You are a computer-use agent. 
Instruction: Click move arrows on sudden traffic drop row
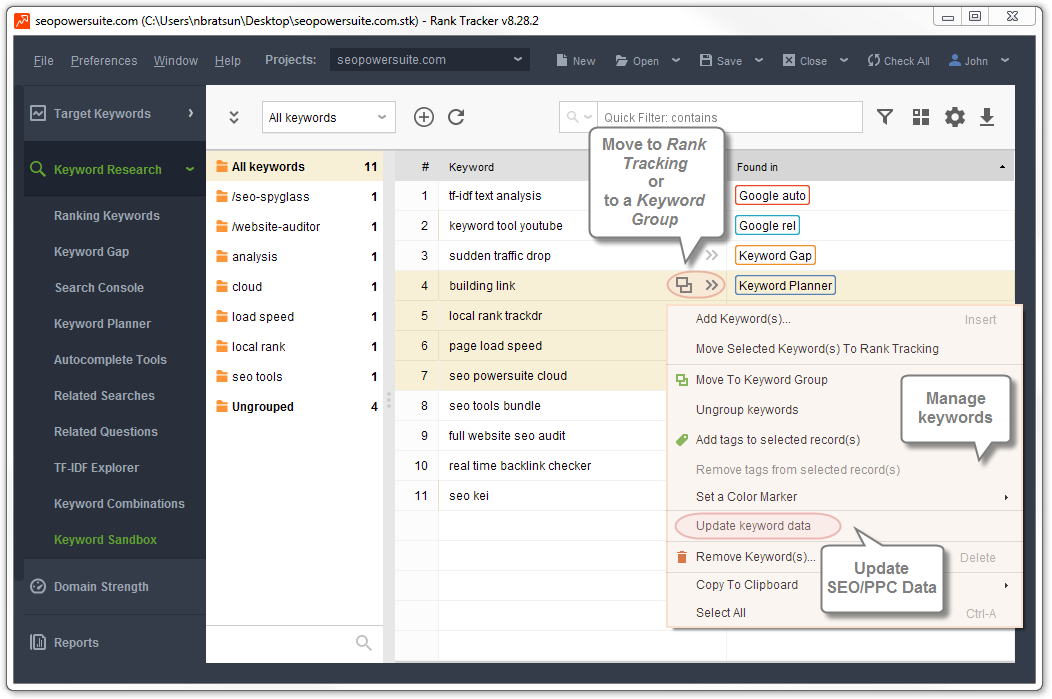point(712,256)
